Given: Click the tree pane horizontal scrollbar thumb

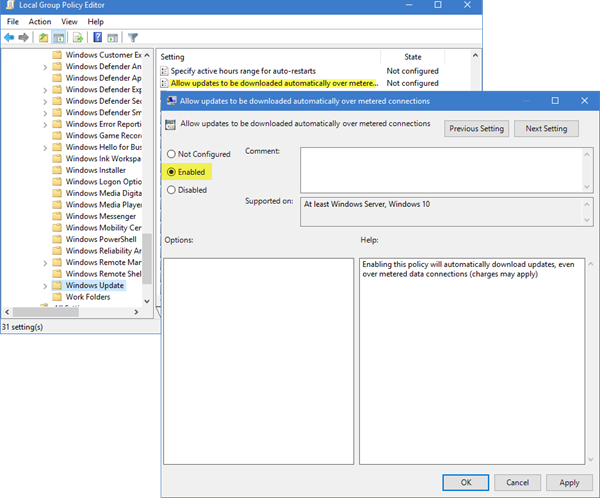Looking at the screenshot, I should (x=46, y=312).
